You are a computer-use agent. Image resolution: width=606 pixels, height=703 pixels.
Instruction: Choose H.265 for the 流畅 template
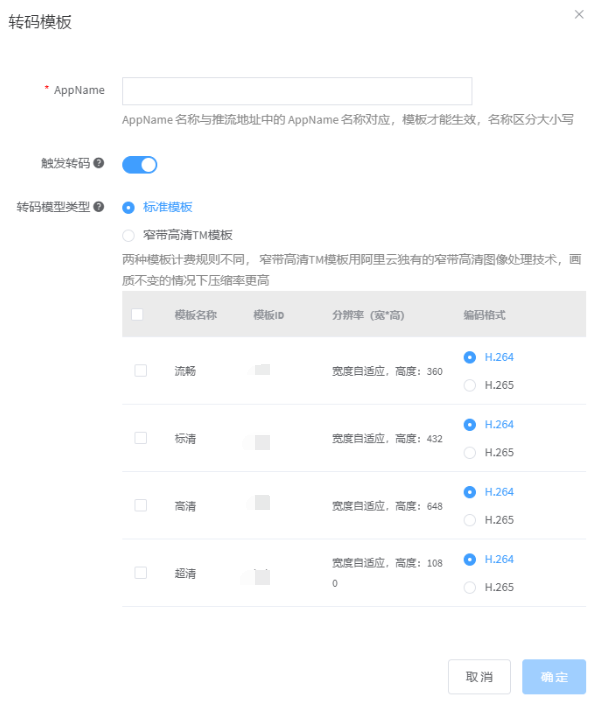470,385
